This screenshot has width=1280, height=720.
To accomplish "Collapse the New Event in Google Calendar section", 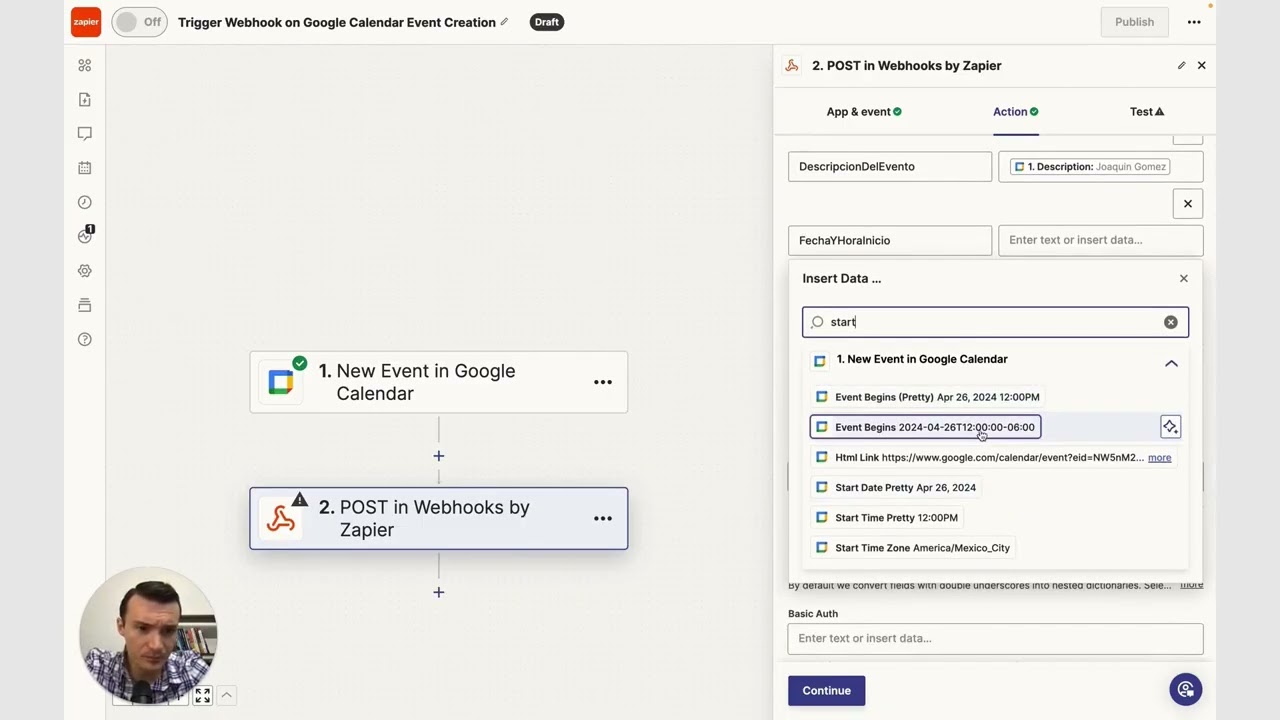I will [1171, 364].
